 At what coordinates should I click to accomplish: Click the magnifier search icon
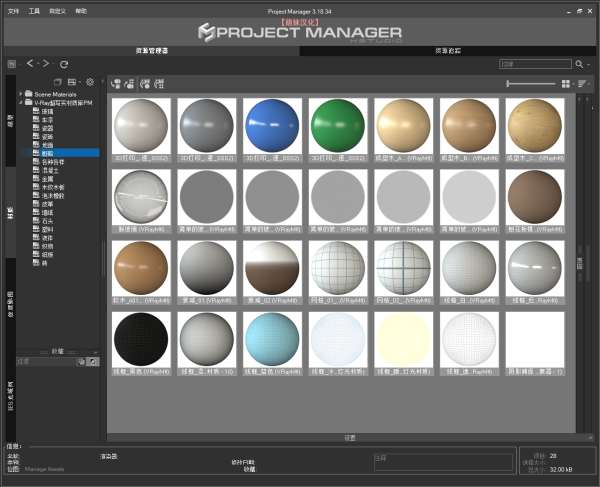point(579,64)
